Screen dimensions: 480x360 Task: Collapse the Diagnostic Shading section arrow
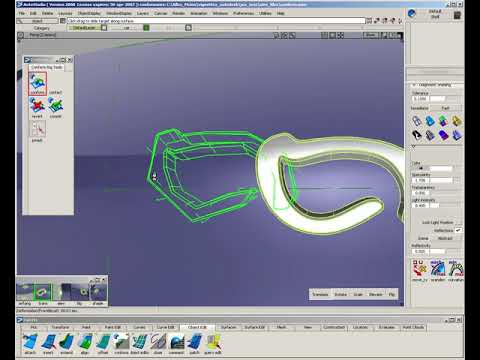[x=414, y=85]
